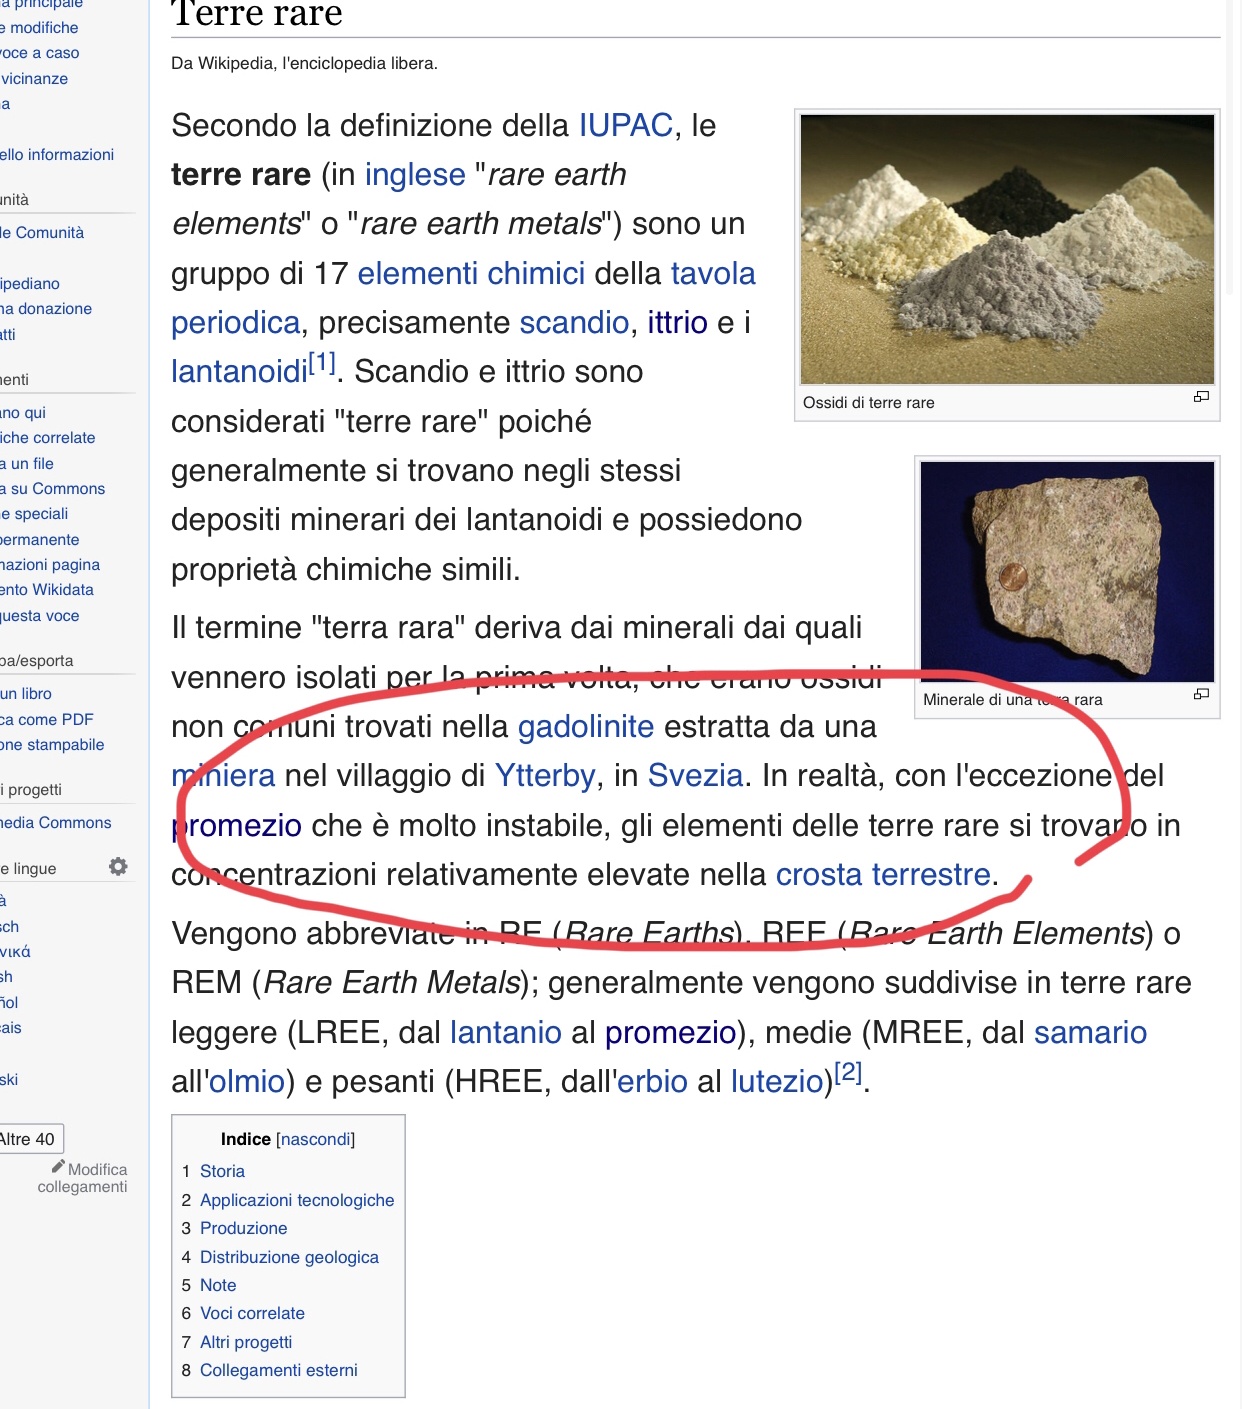Open the gadolinite mineral link
The width and height of the screenshot is (1242, 1409).
pos(586,727)
